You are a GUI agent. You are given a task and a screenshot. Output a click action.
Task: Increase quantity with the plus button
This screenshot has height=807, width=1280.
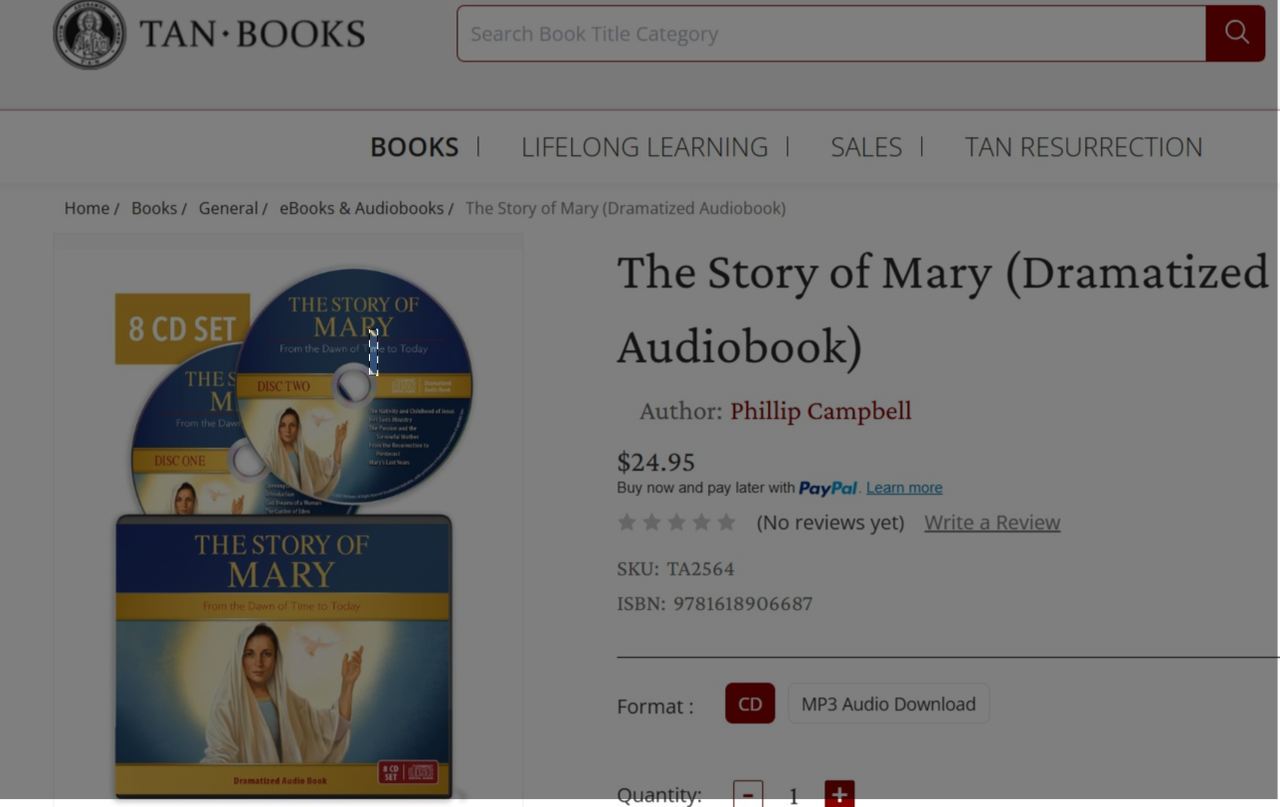point(839,794)
